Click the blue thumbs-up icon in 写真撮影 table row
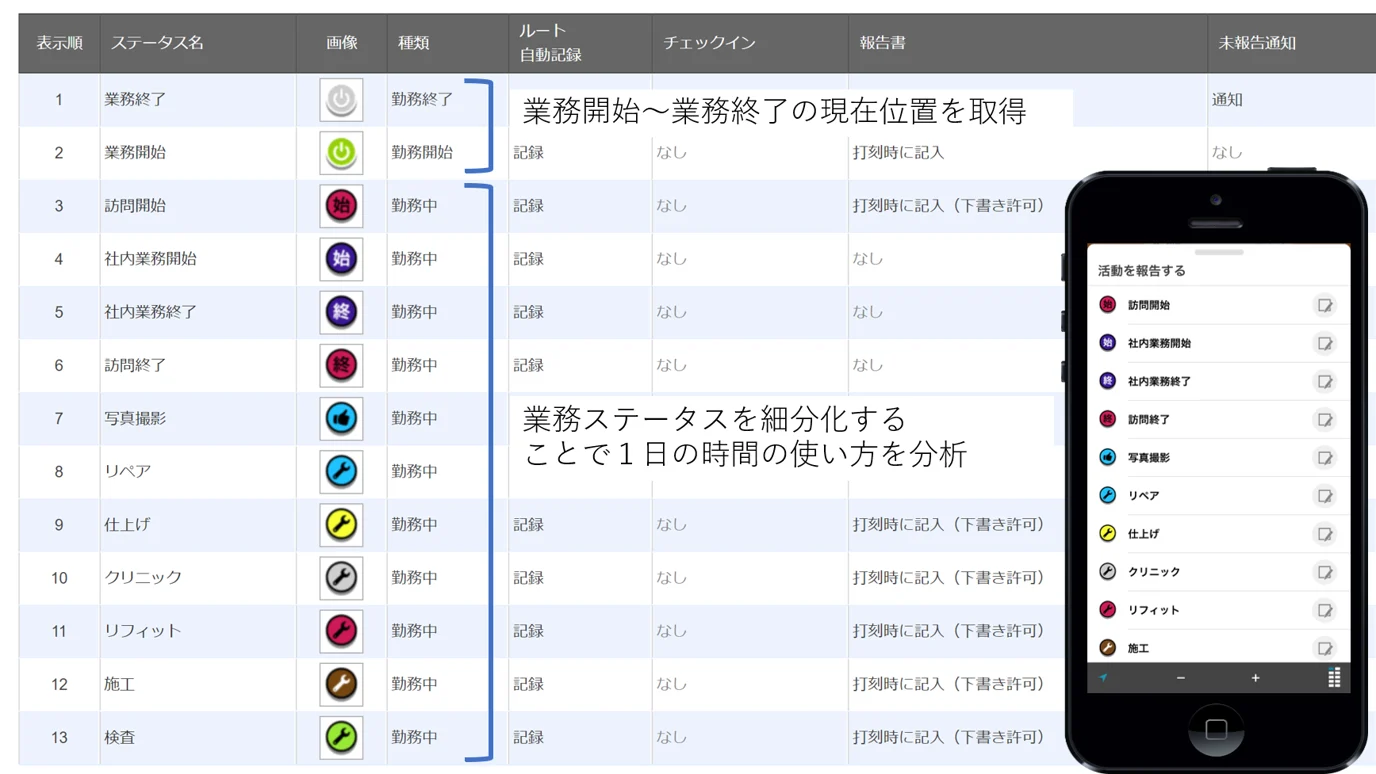 (341, 418)
